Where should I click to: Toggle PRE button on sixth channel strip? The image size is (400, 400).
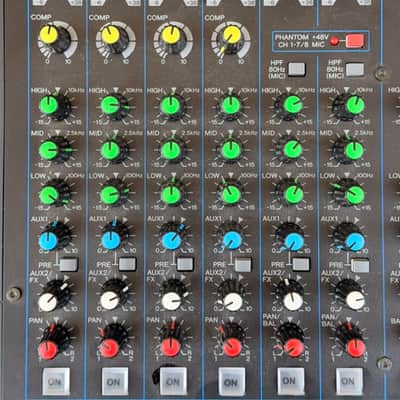(x=360, y=266)
